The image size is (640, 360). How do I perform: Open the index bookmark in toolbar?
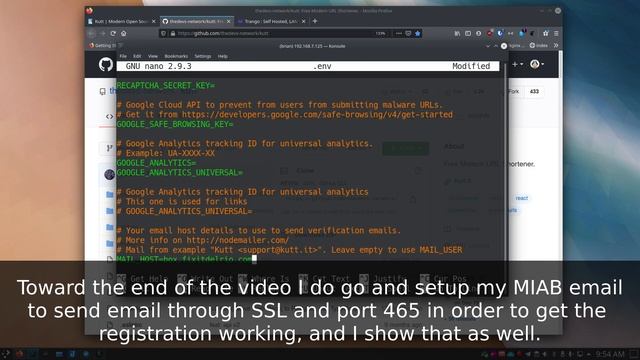(539, 46)
